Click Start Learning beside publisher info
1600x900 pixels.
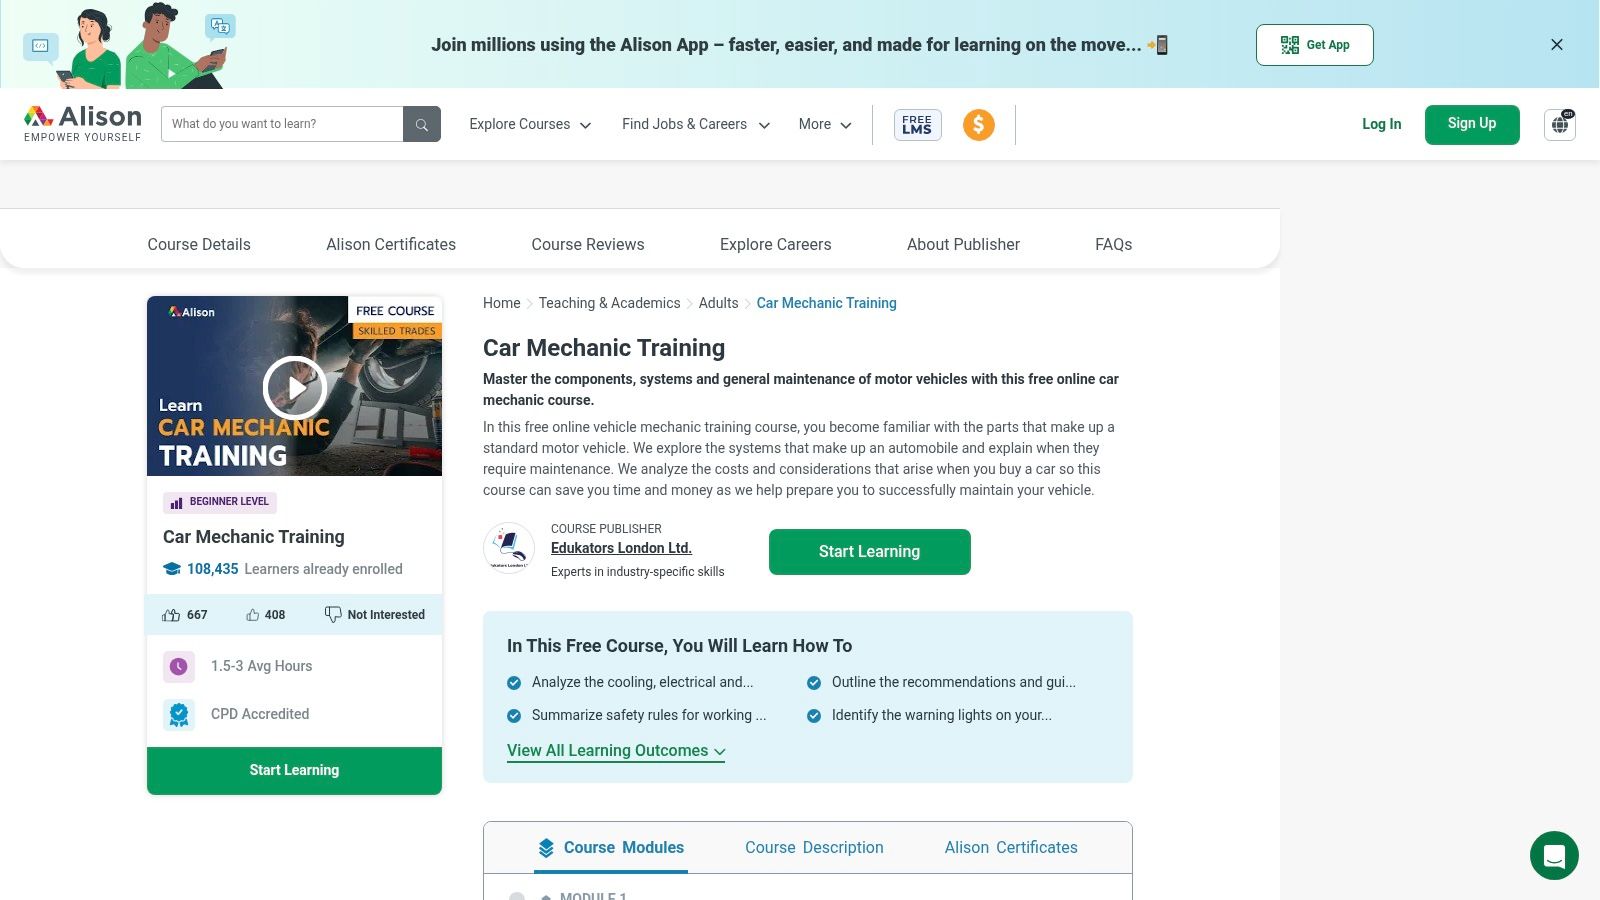(869, 552)
